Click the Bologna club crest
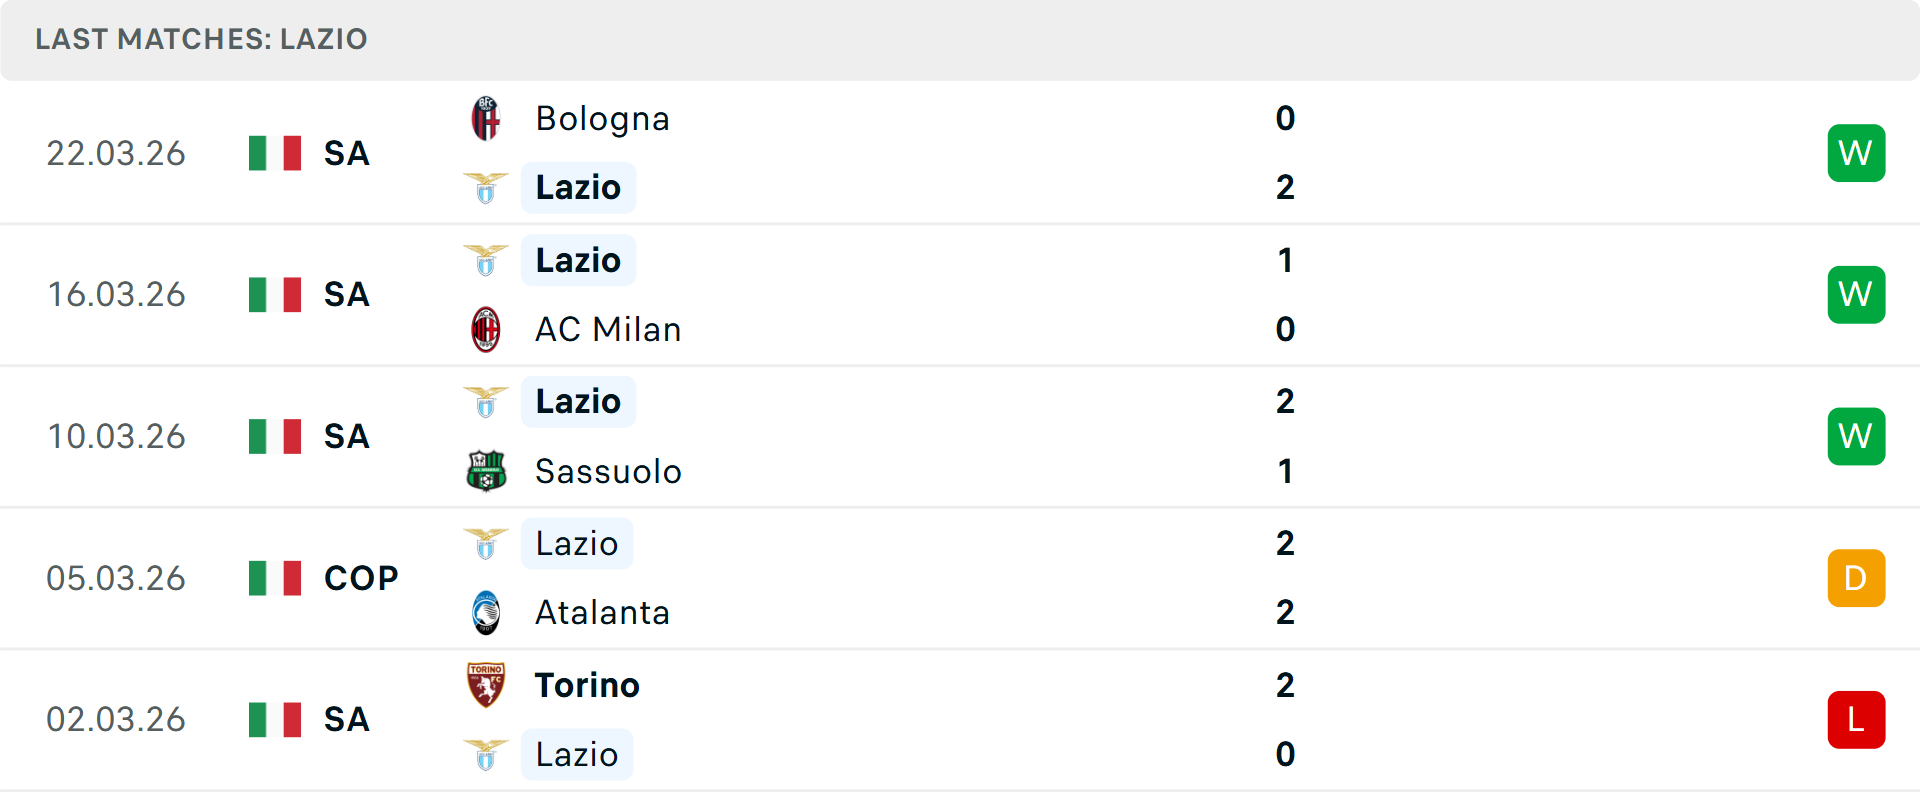The height and width of the screenshot is (792, 1920). [486, 117]
